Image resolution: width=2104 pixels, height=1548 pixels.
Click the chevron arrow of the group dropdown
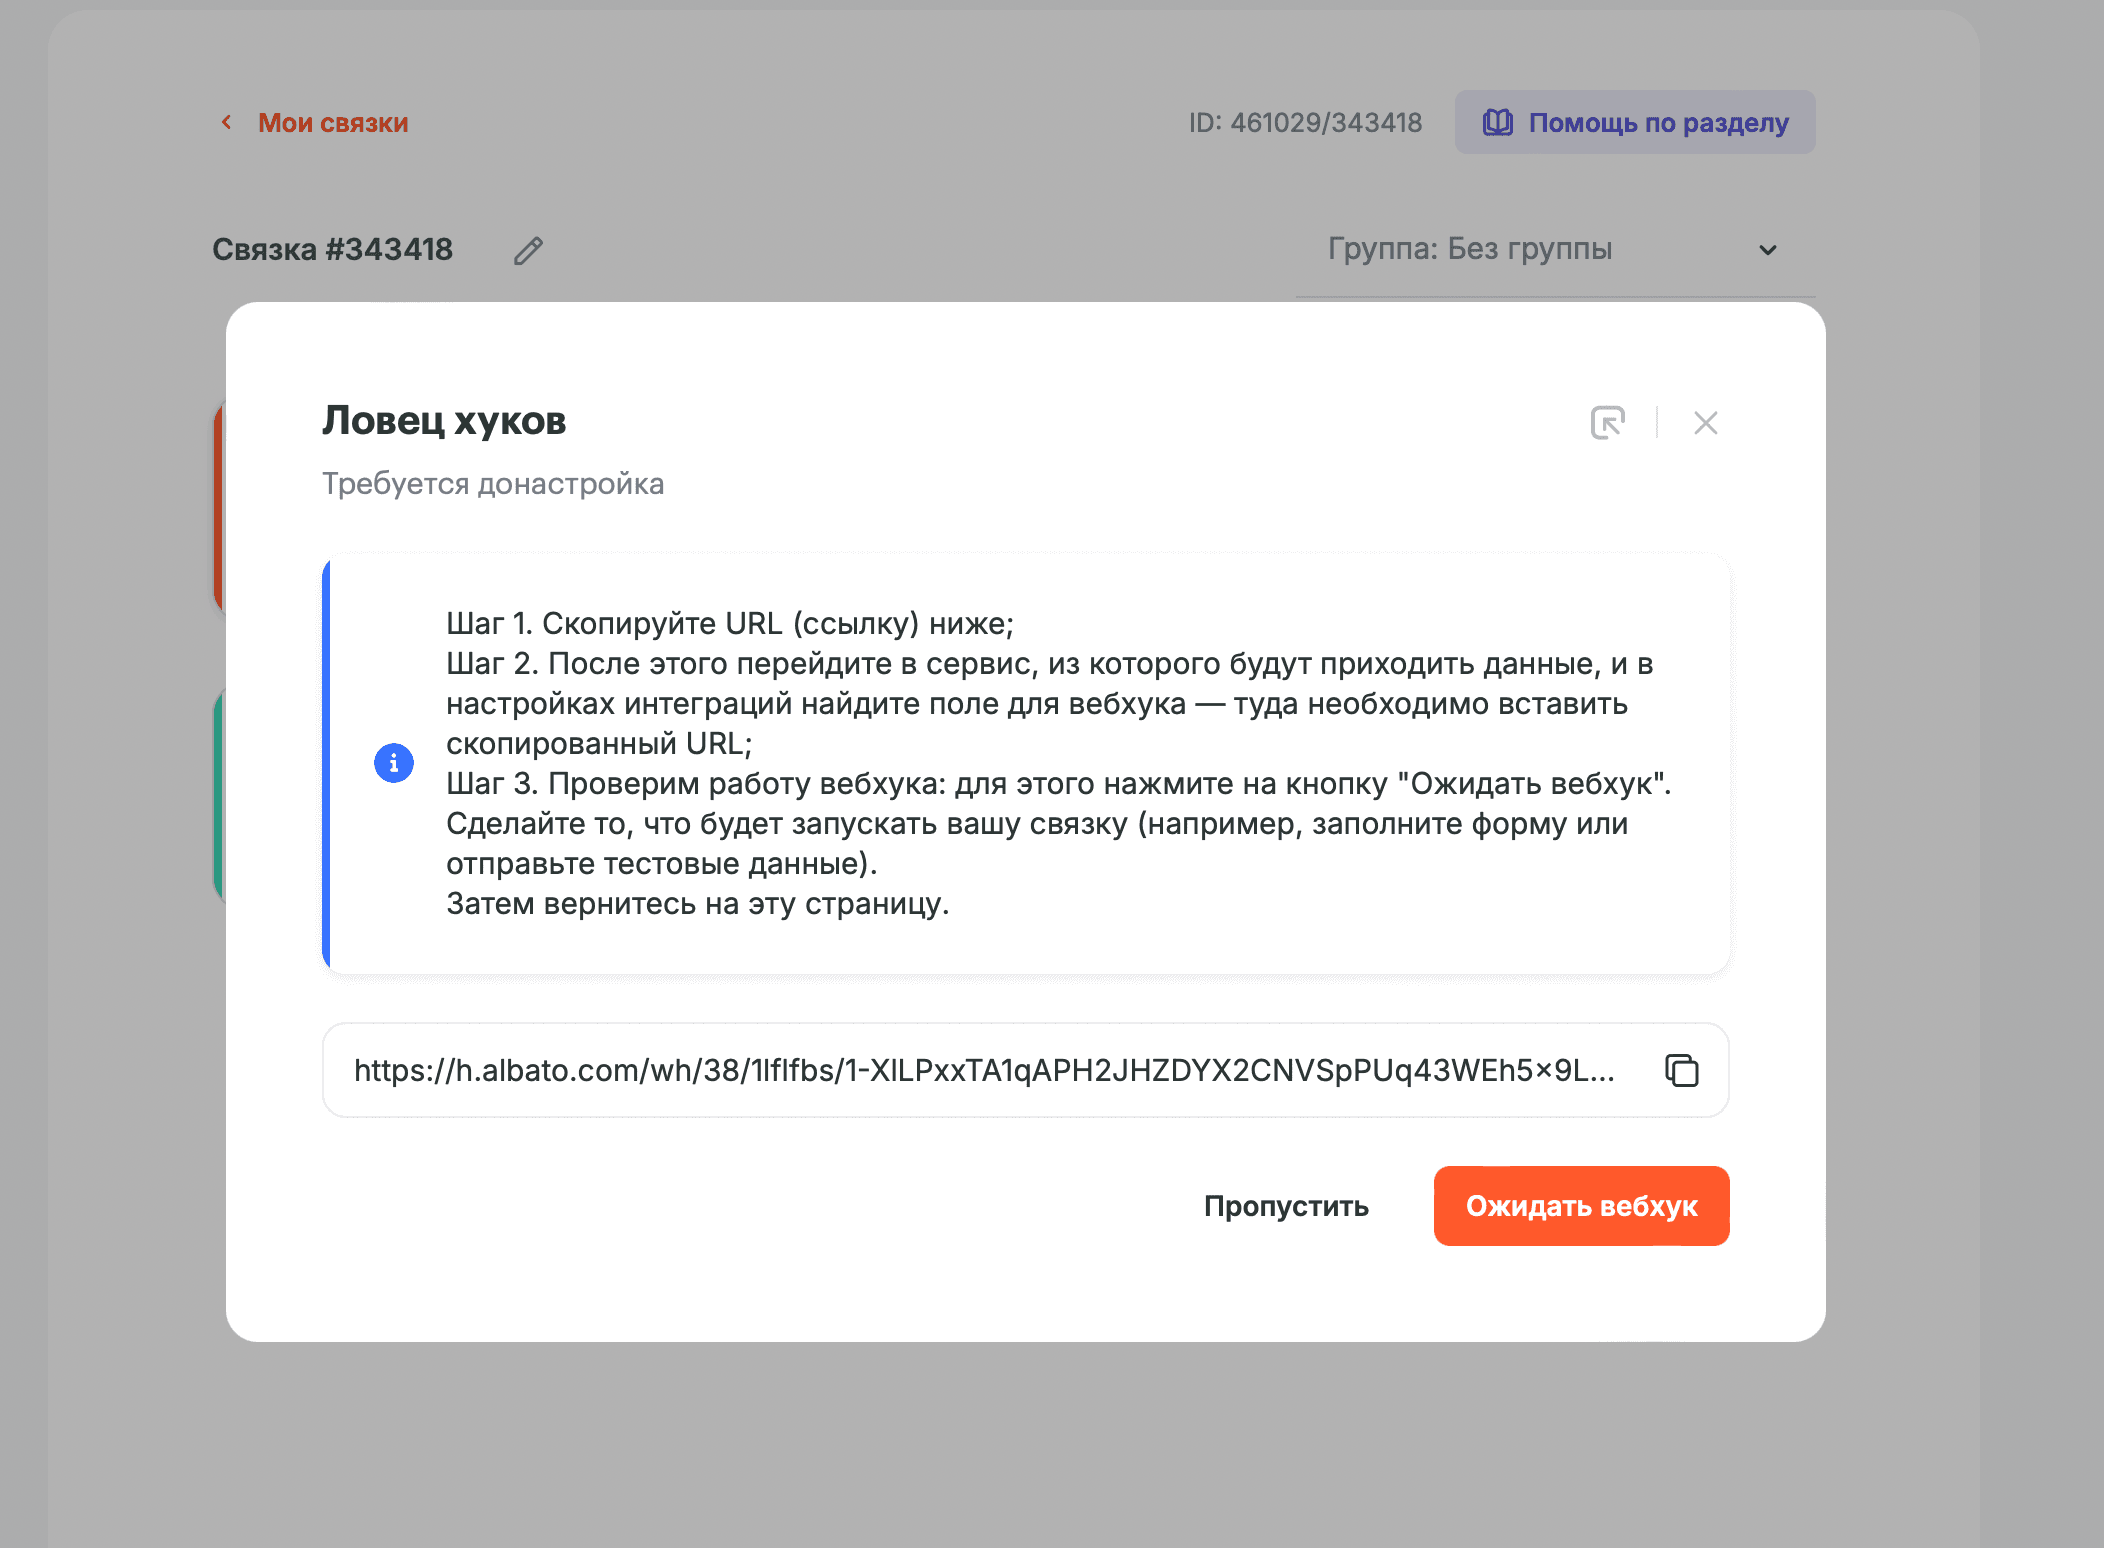point(1768,249)
